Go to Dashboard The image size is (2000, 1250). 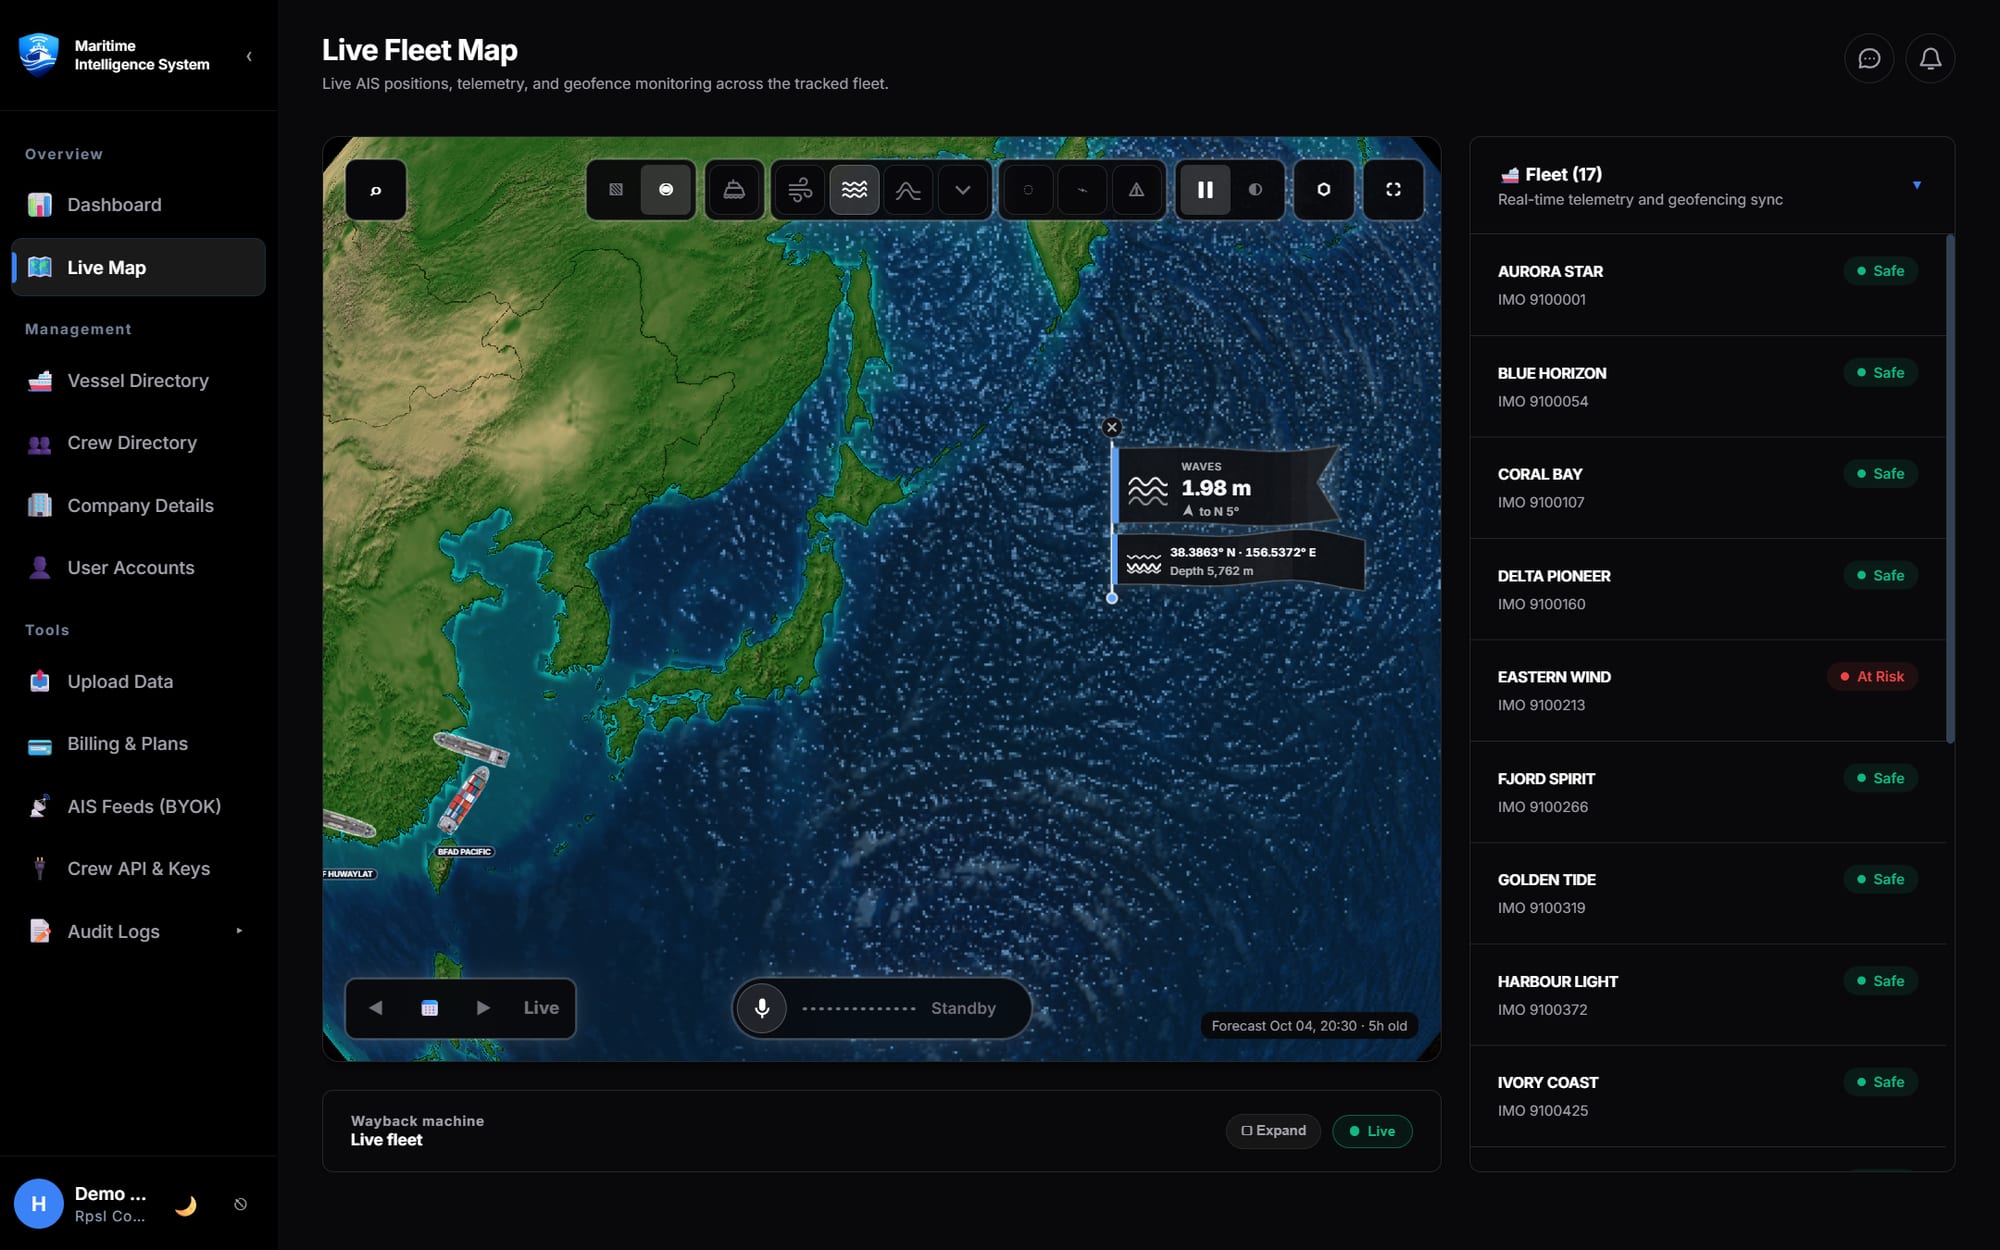pos(138,205)
